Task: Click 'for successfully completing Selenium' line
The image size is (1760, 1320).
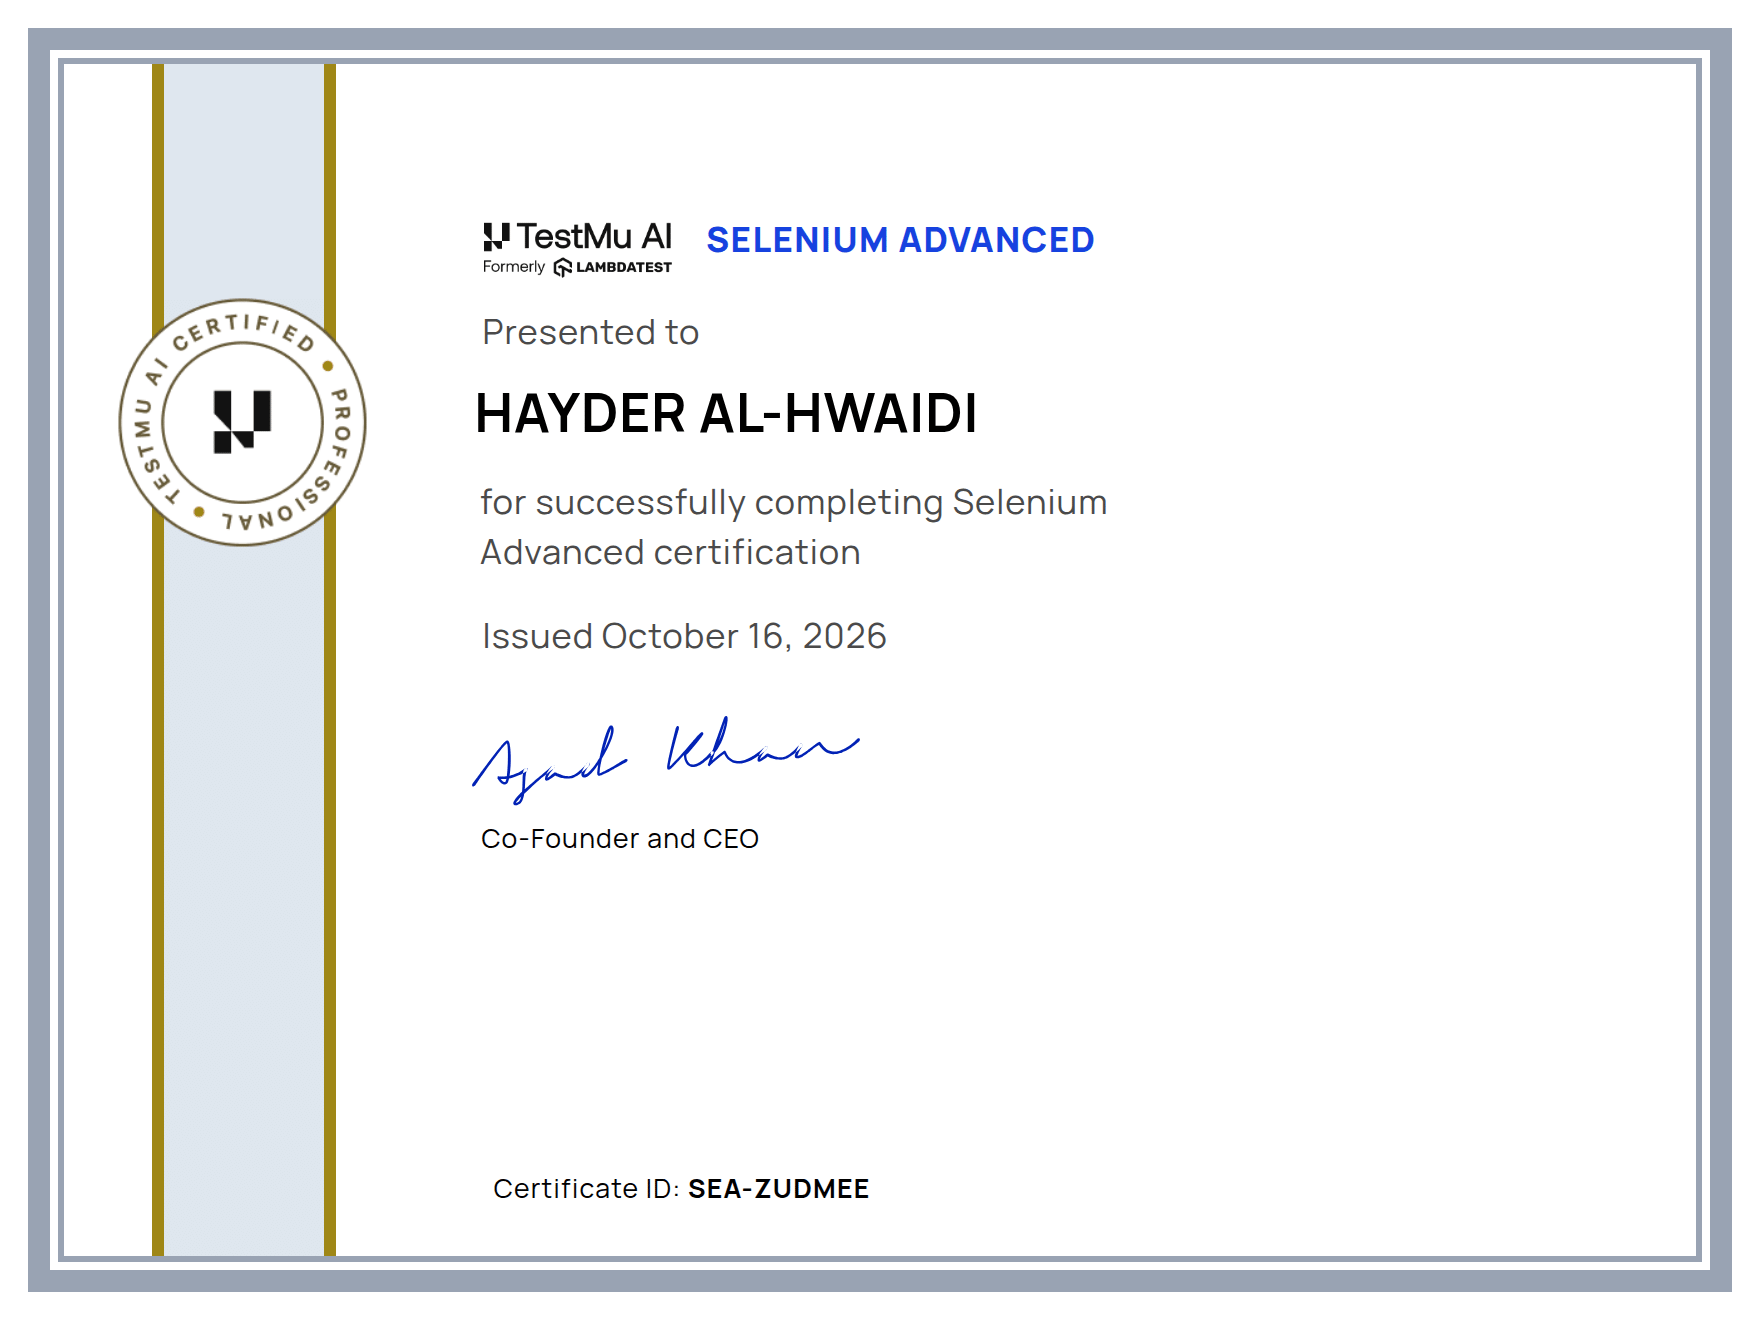Action: tap(793, 502)
